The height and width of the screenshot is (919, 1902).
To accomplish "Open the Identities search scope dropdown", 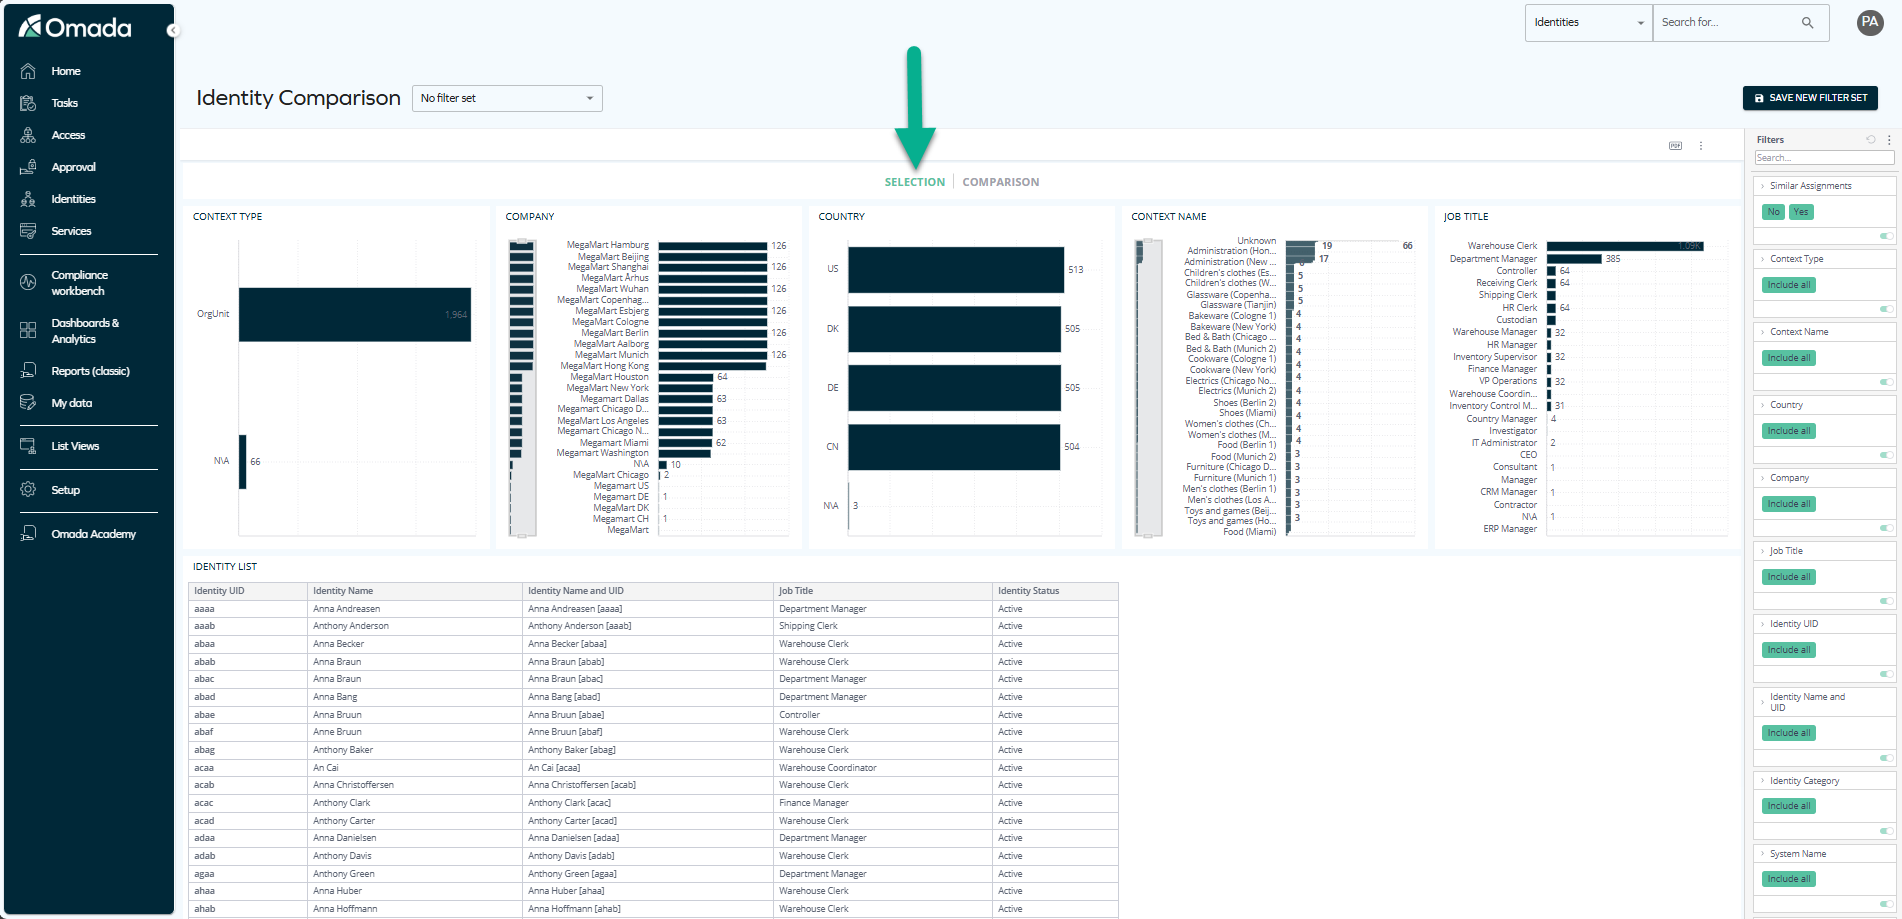I will click(1588, 22).
